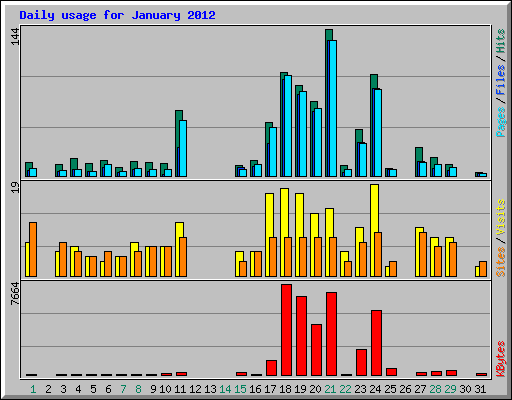This screenshot has height=400, width=512.
Task: Click the 19 axis value label
Action: tap(15, 188)
